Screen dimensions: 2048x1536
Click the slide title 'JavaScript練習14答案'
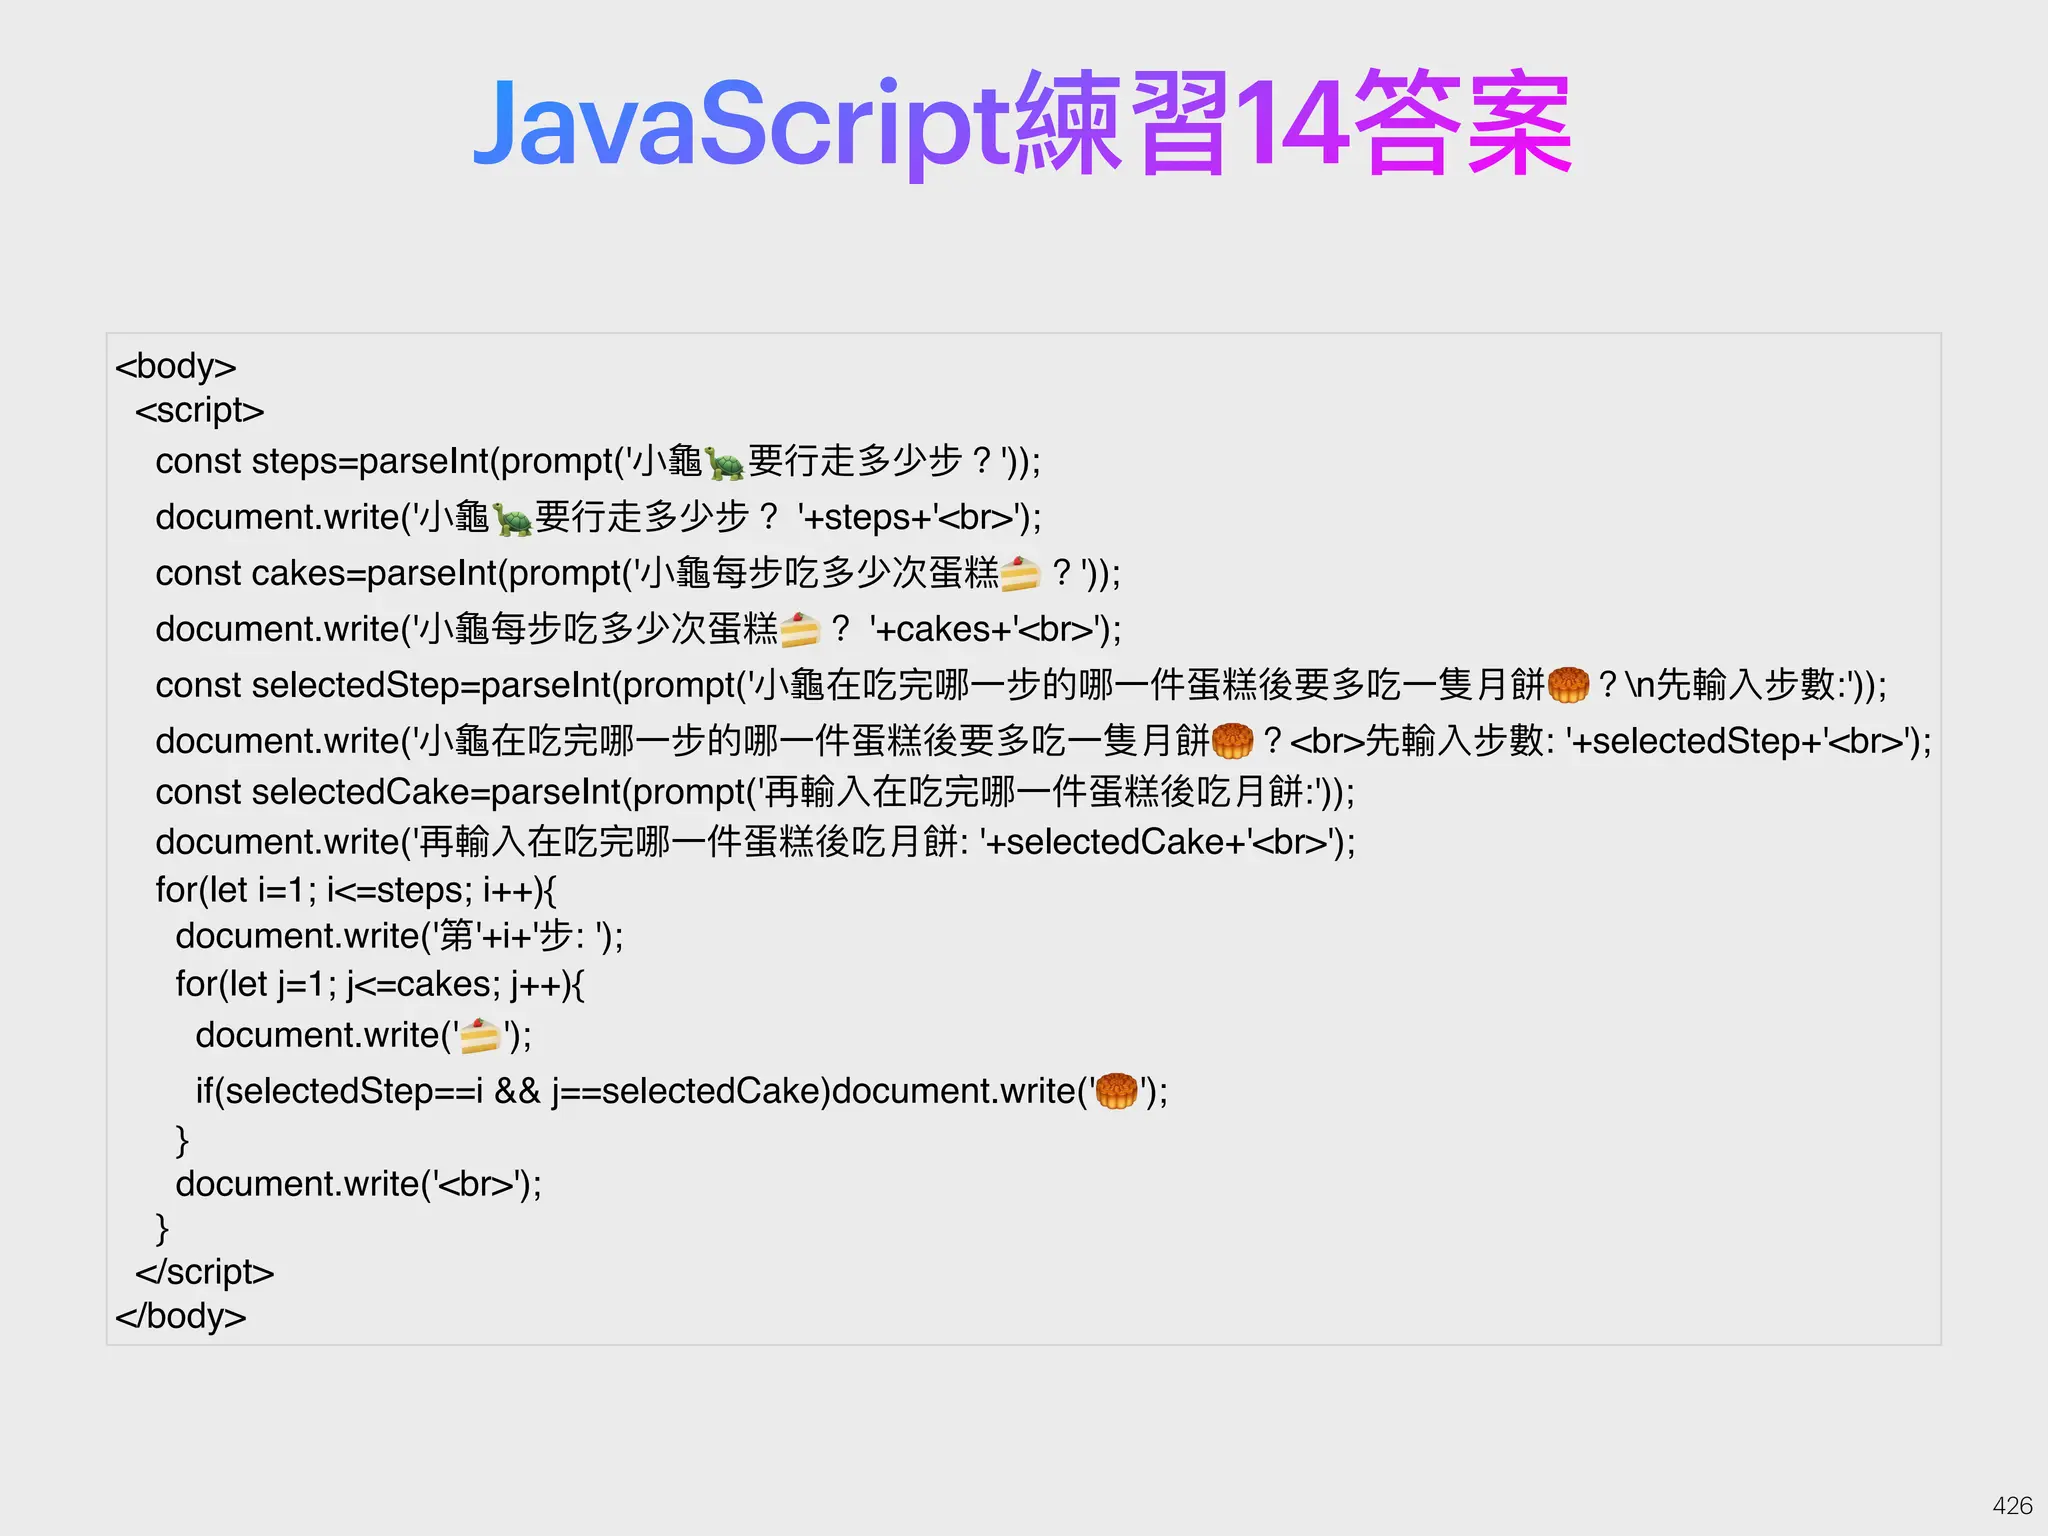(1022, 124)
